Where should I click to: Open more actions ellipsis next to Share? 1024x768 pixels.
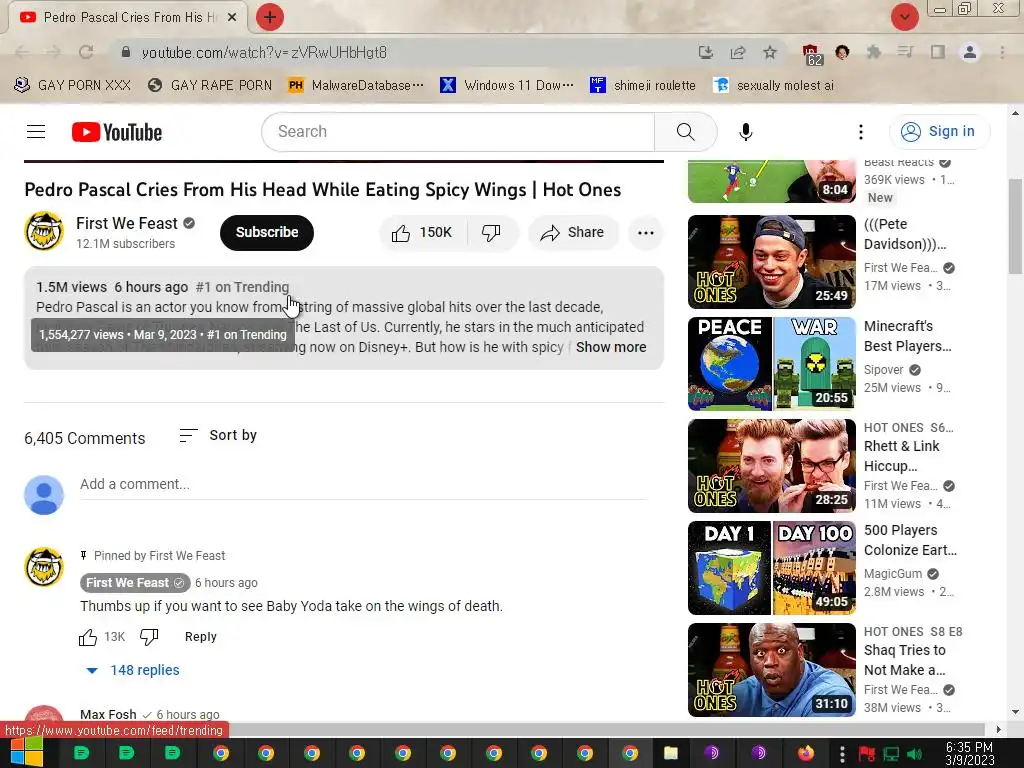pyautogui.click(x=646, y=232)
